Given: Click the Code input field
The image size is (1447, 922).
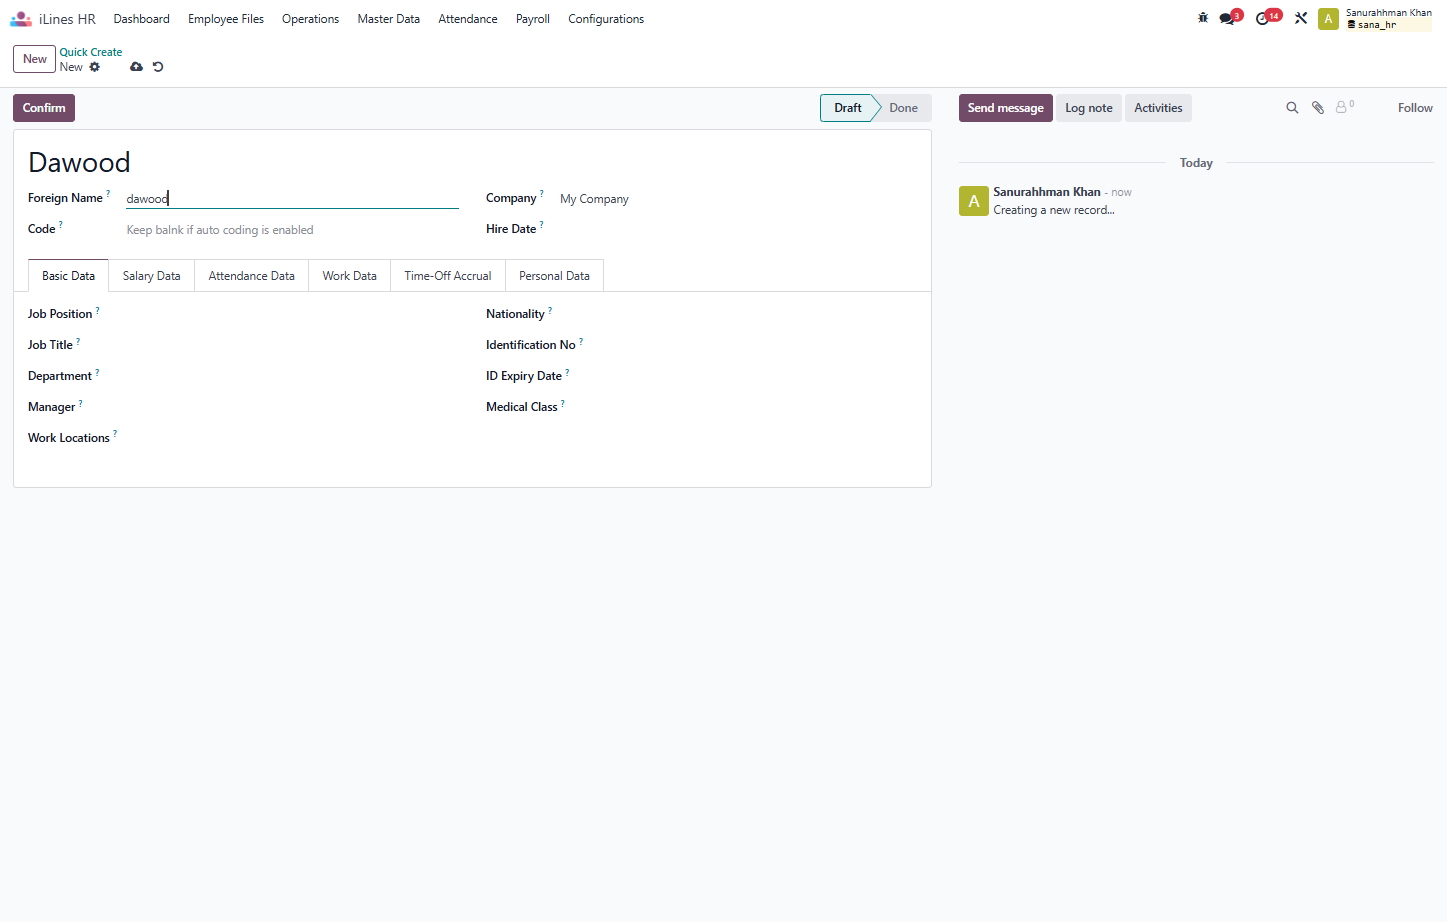Looking at the screenshot, I should (292, 230).
